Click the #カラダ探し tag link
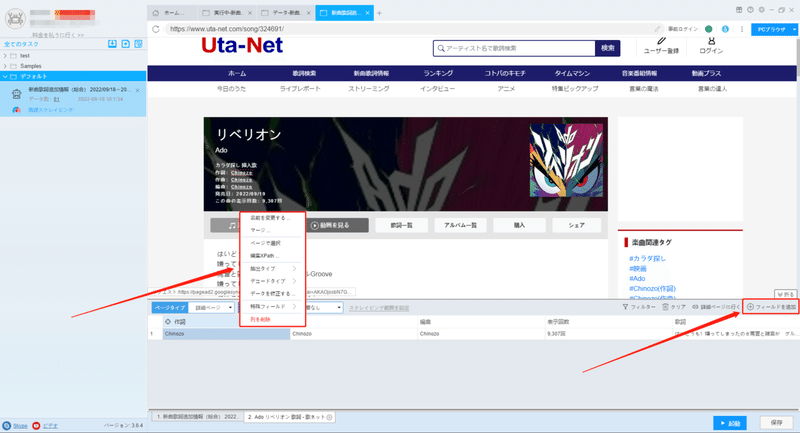 (647, 259)
